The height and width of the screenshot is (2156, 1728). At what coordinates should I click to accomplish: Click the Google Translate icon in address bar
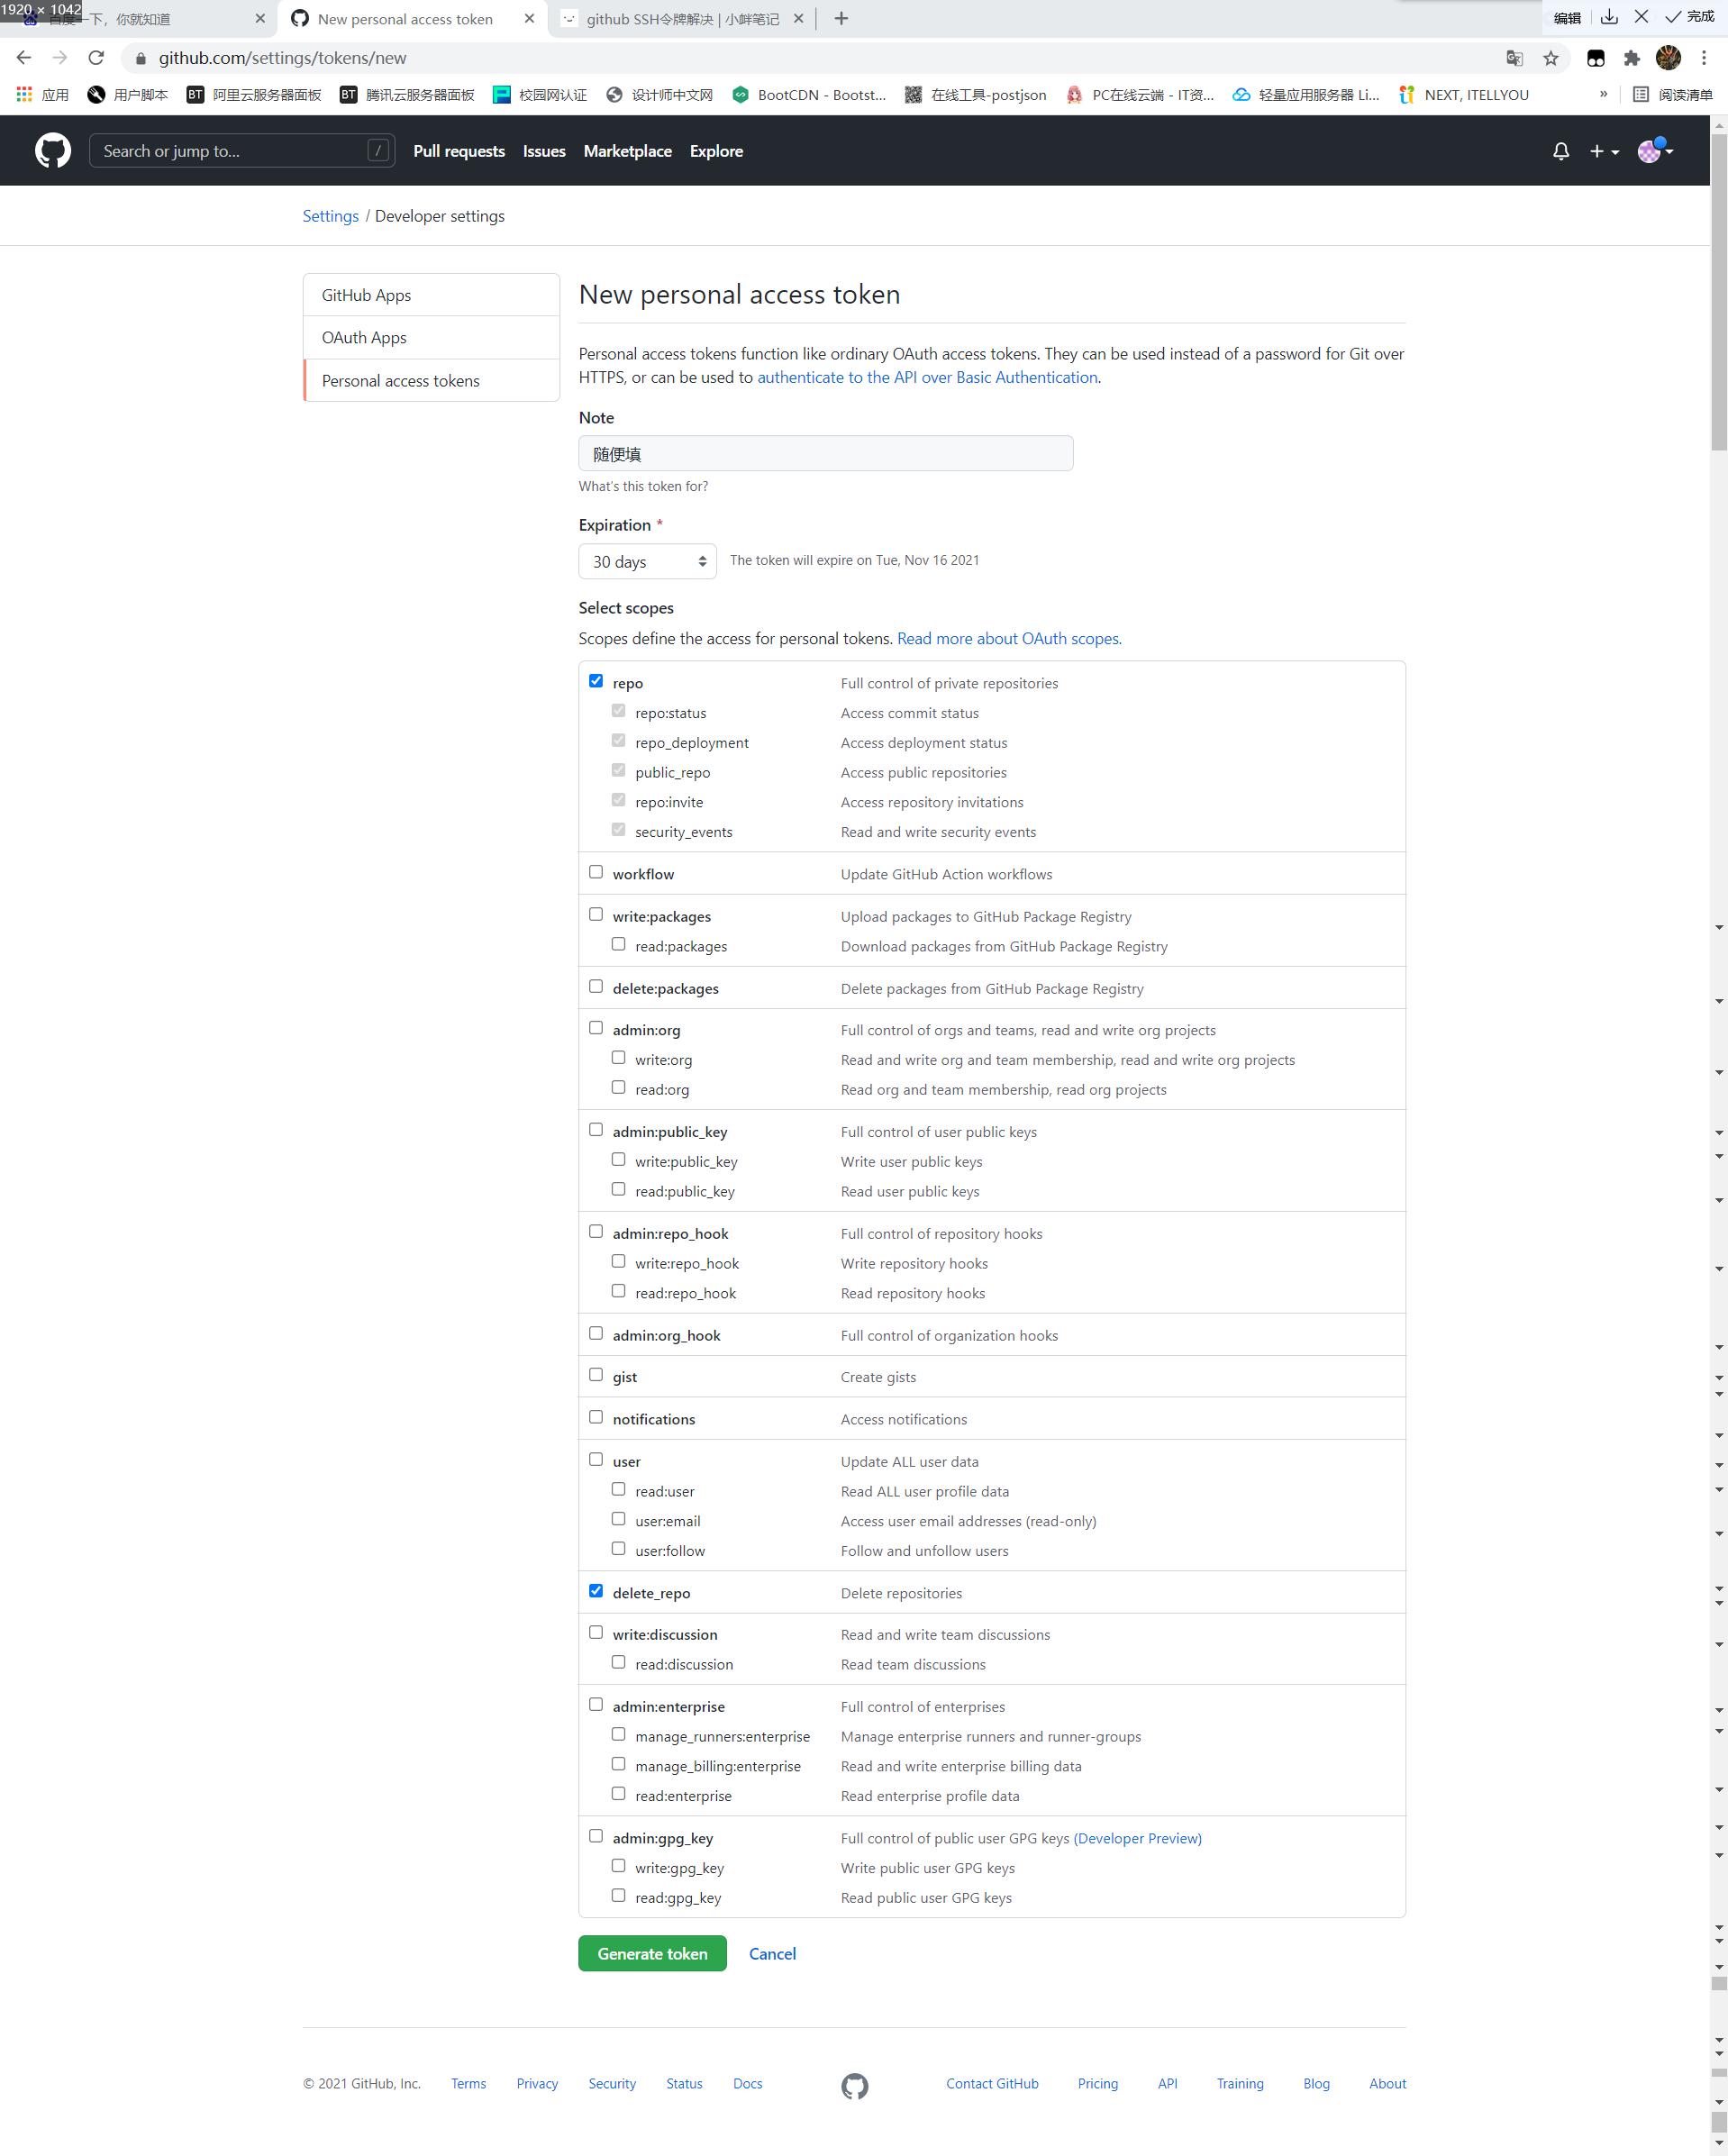[1514, 58]
